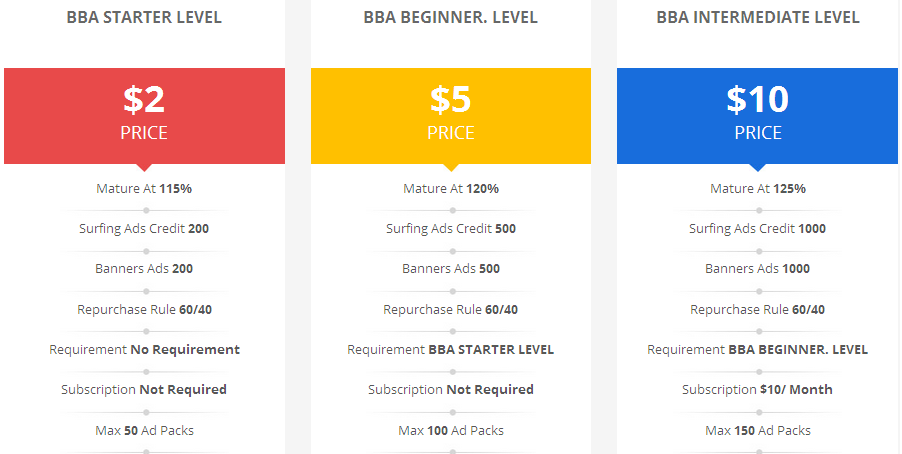Click "Banners Ads 200" in the Starter plan
This screenshot has height=454, width=902.
coord(144,268)
